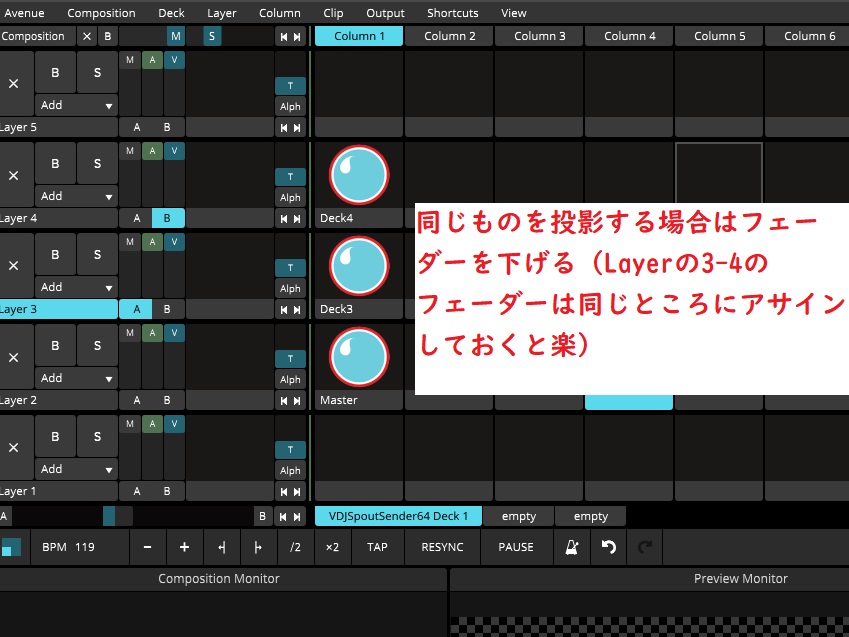This screenshot has height=637, width=849.
Task: Open the Add blend mode dropdown on Layer 1
Action: (76, 468)
